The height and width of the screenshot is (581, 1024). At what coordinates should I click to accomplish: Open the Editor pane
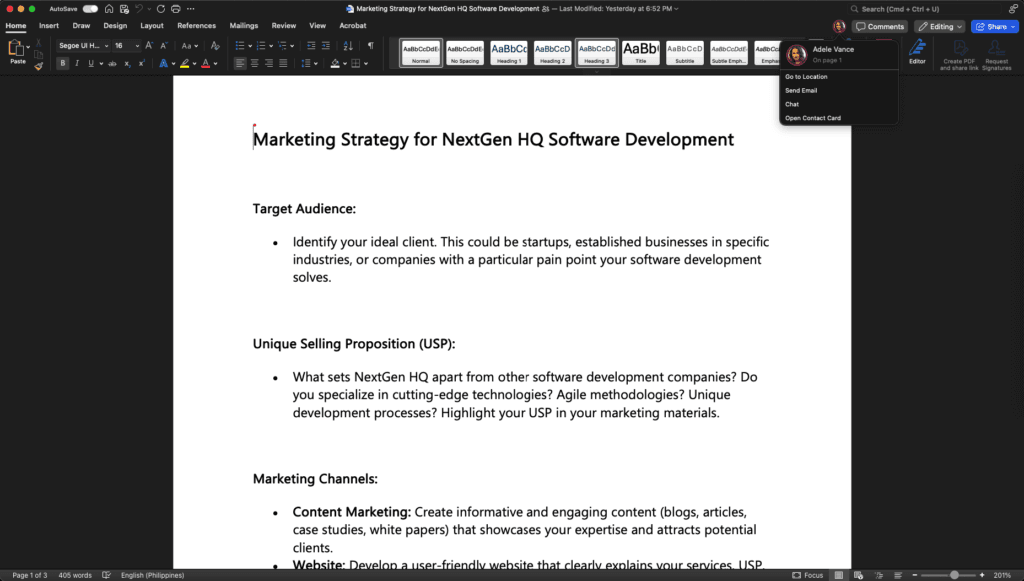coord(917,52)
